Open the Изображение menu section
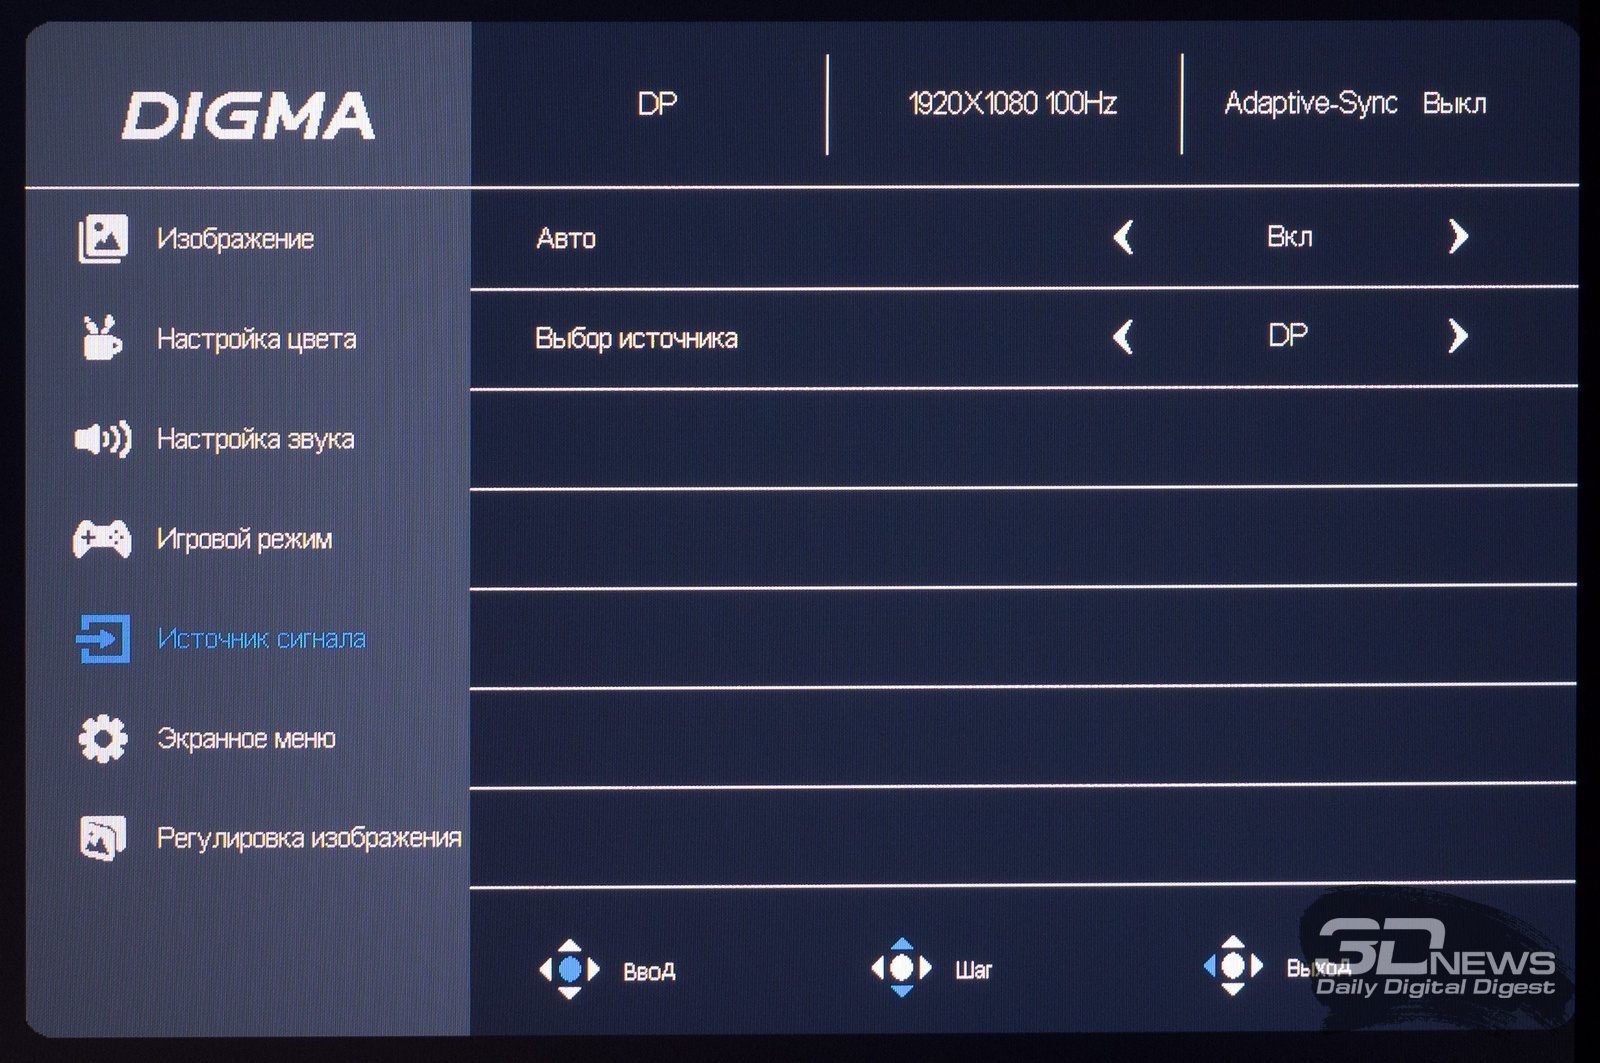1600x1063 pixels. click(x=235, y=239)
